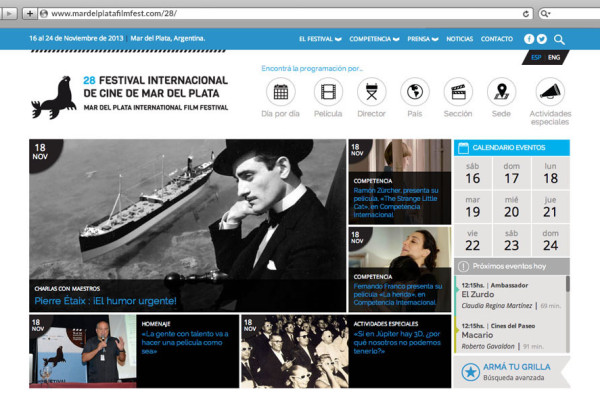Open the Día por día calendar icon
The width and height of the screenshot is (600, 400).
[280, 92]
